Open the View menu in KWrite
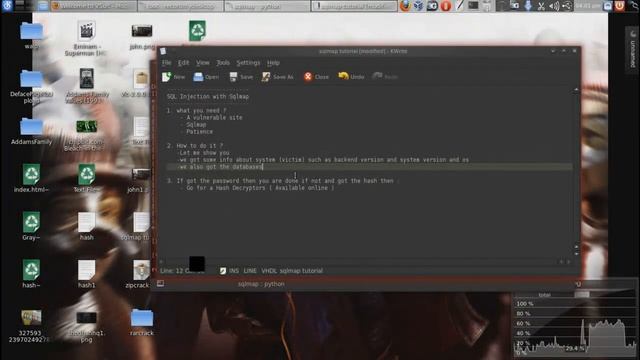 (202, 63)
